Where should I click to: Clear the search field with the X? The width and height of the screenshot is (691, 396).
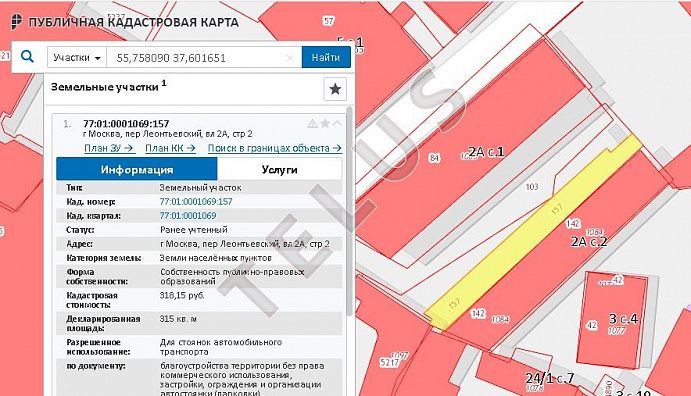click(x=290, y=58)
